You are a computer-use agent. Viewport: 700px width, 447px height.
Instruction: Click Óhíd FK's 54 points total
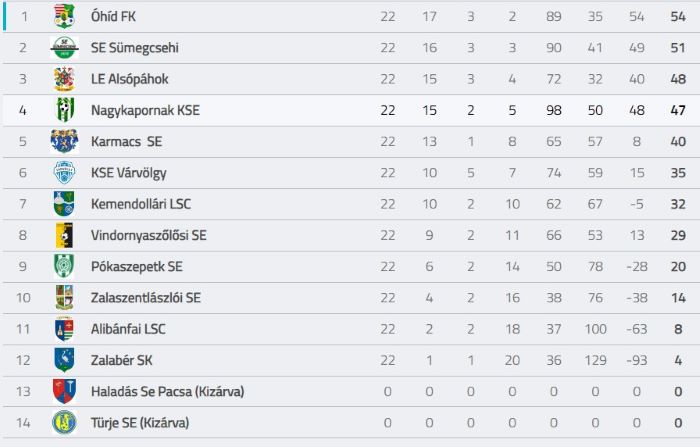click(678, 17)
